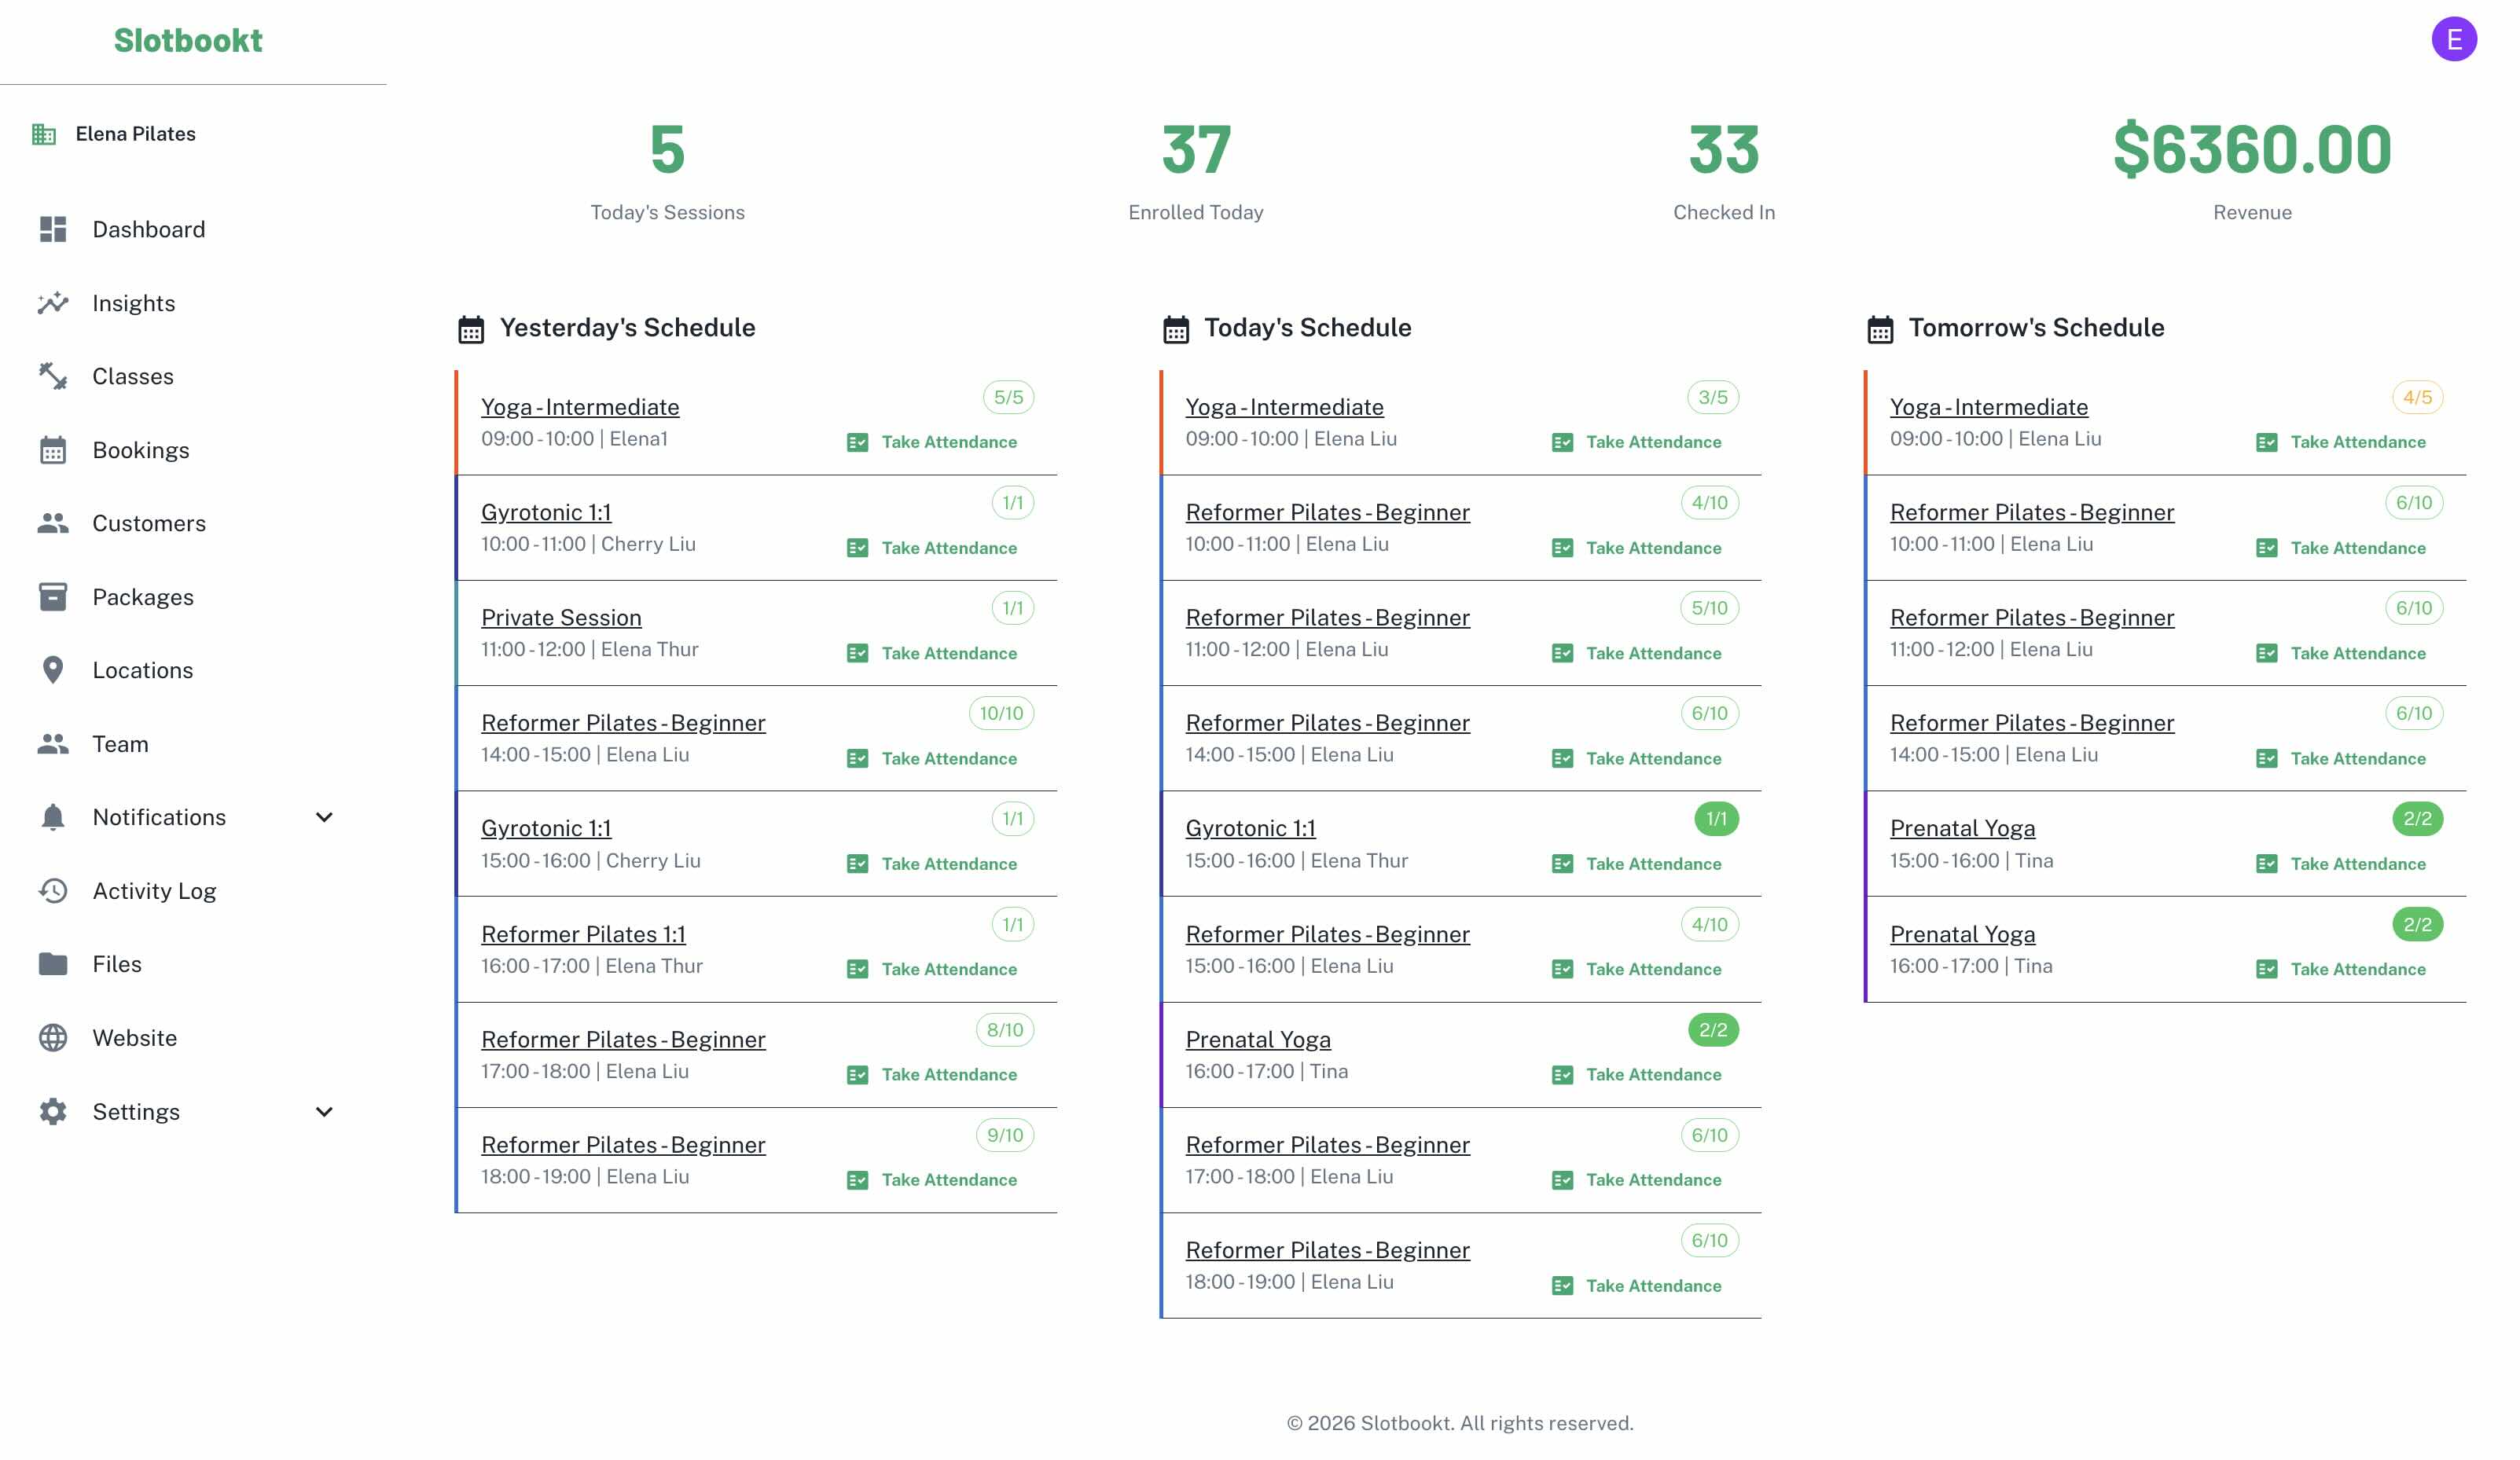
Task: Collapse the Notifications chevron
Action: [x=323, y=817]
